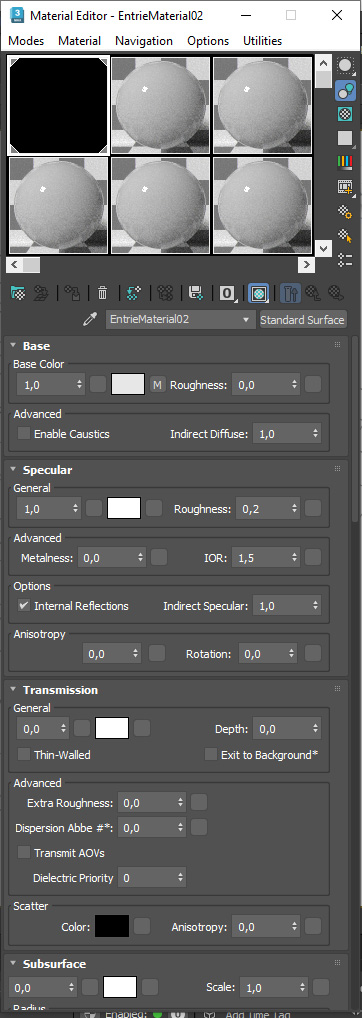Enable the Thin-Walled checkbox
362x1018 pixels.
(24, 755)
